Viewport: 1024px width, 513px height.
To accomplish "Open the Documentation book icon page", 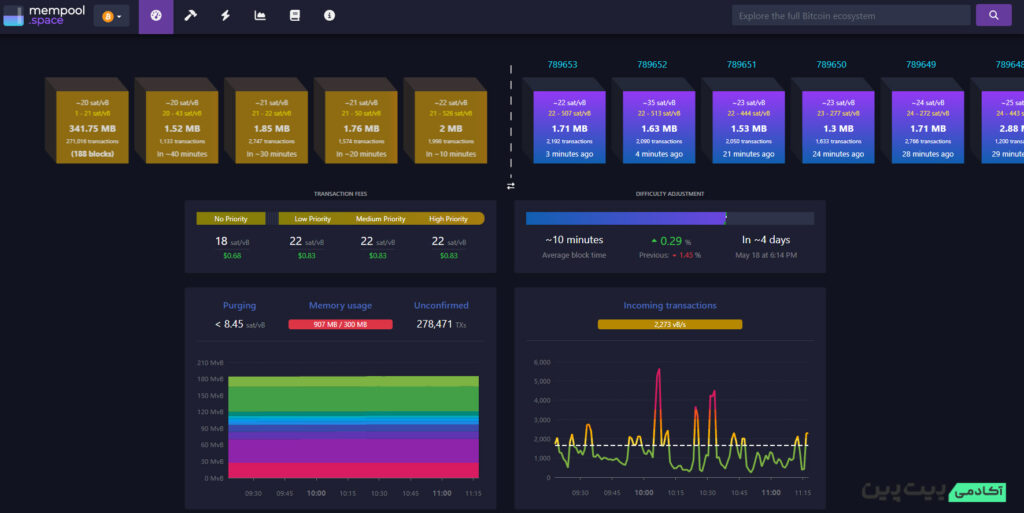I will point(295,16).
